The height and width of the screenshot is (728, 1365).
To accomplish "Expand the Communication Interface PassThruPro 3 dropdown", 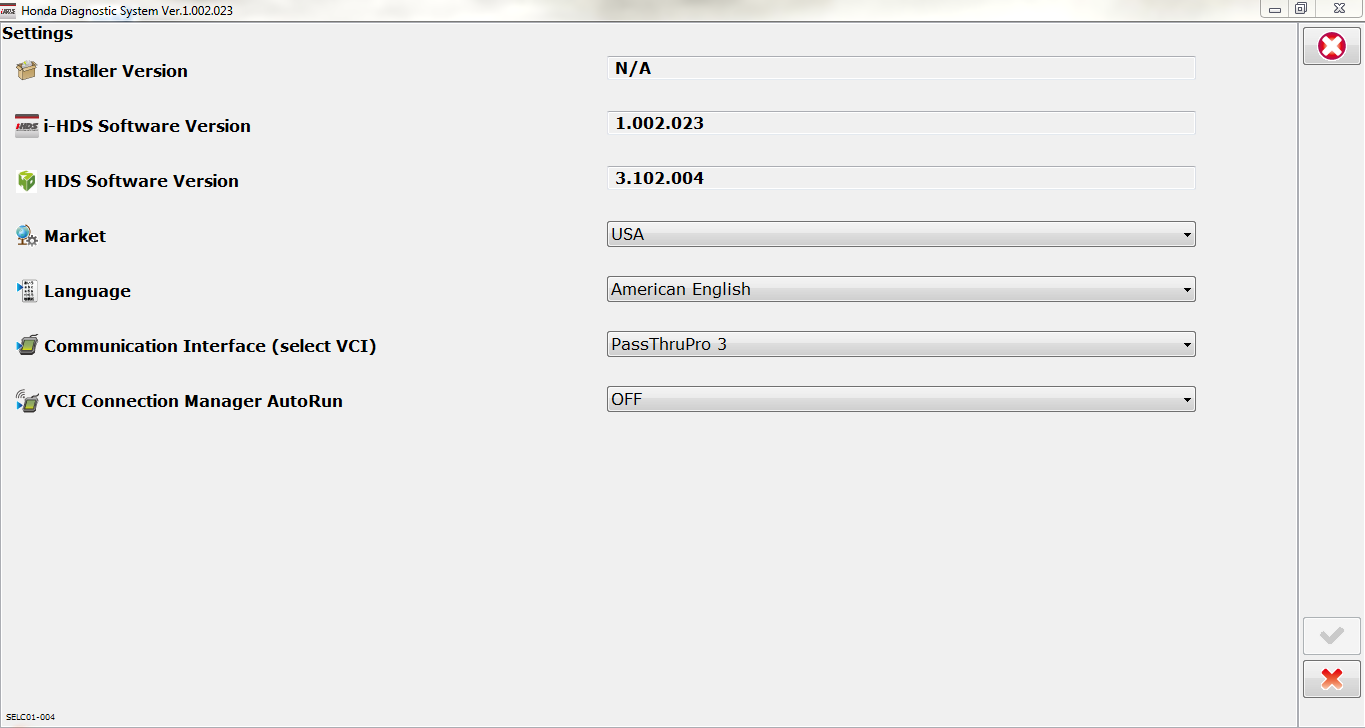I will (x=1186, y=344).
